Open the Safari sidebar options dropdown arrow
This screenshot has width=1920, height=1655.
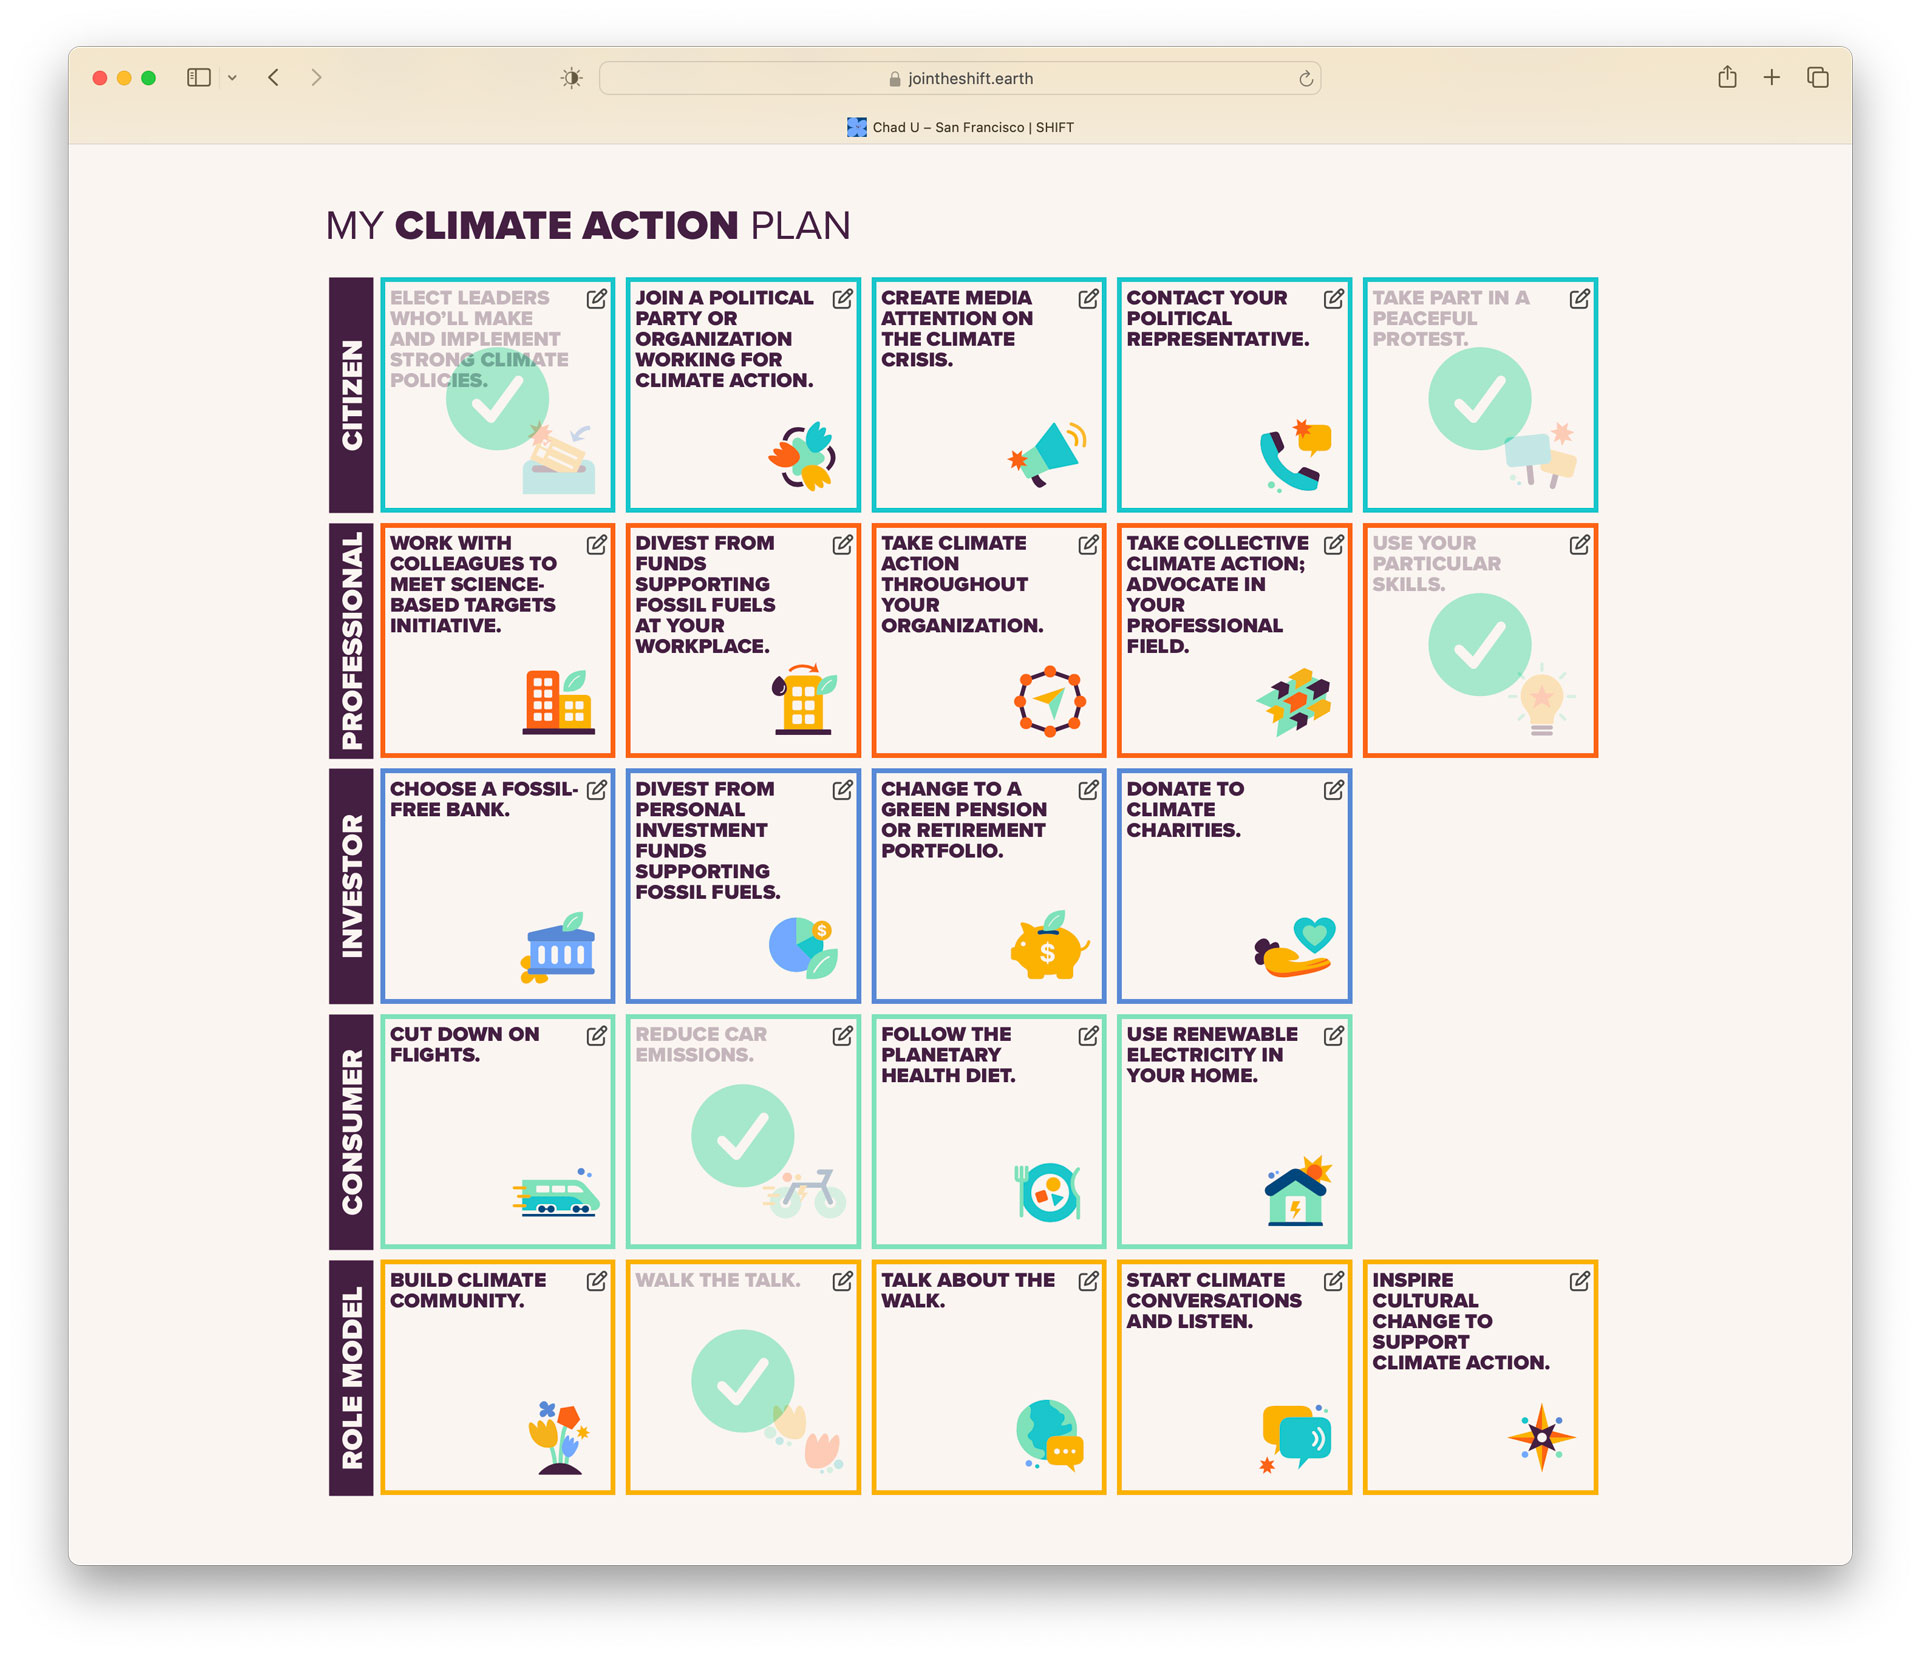[x=232, y=78]
